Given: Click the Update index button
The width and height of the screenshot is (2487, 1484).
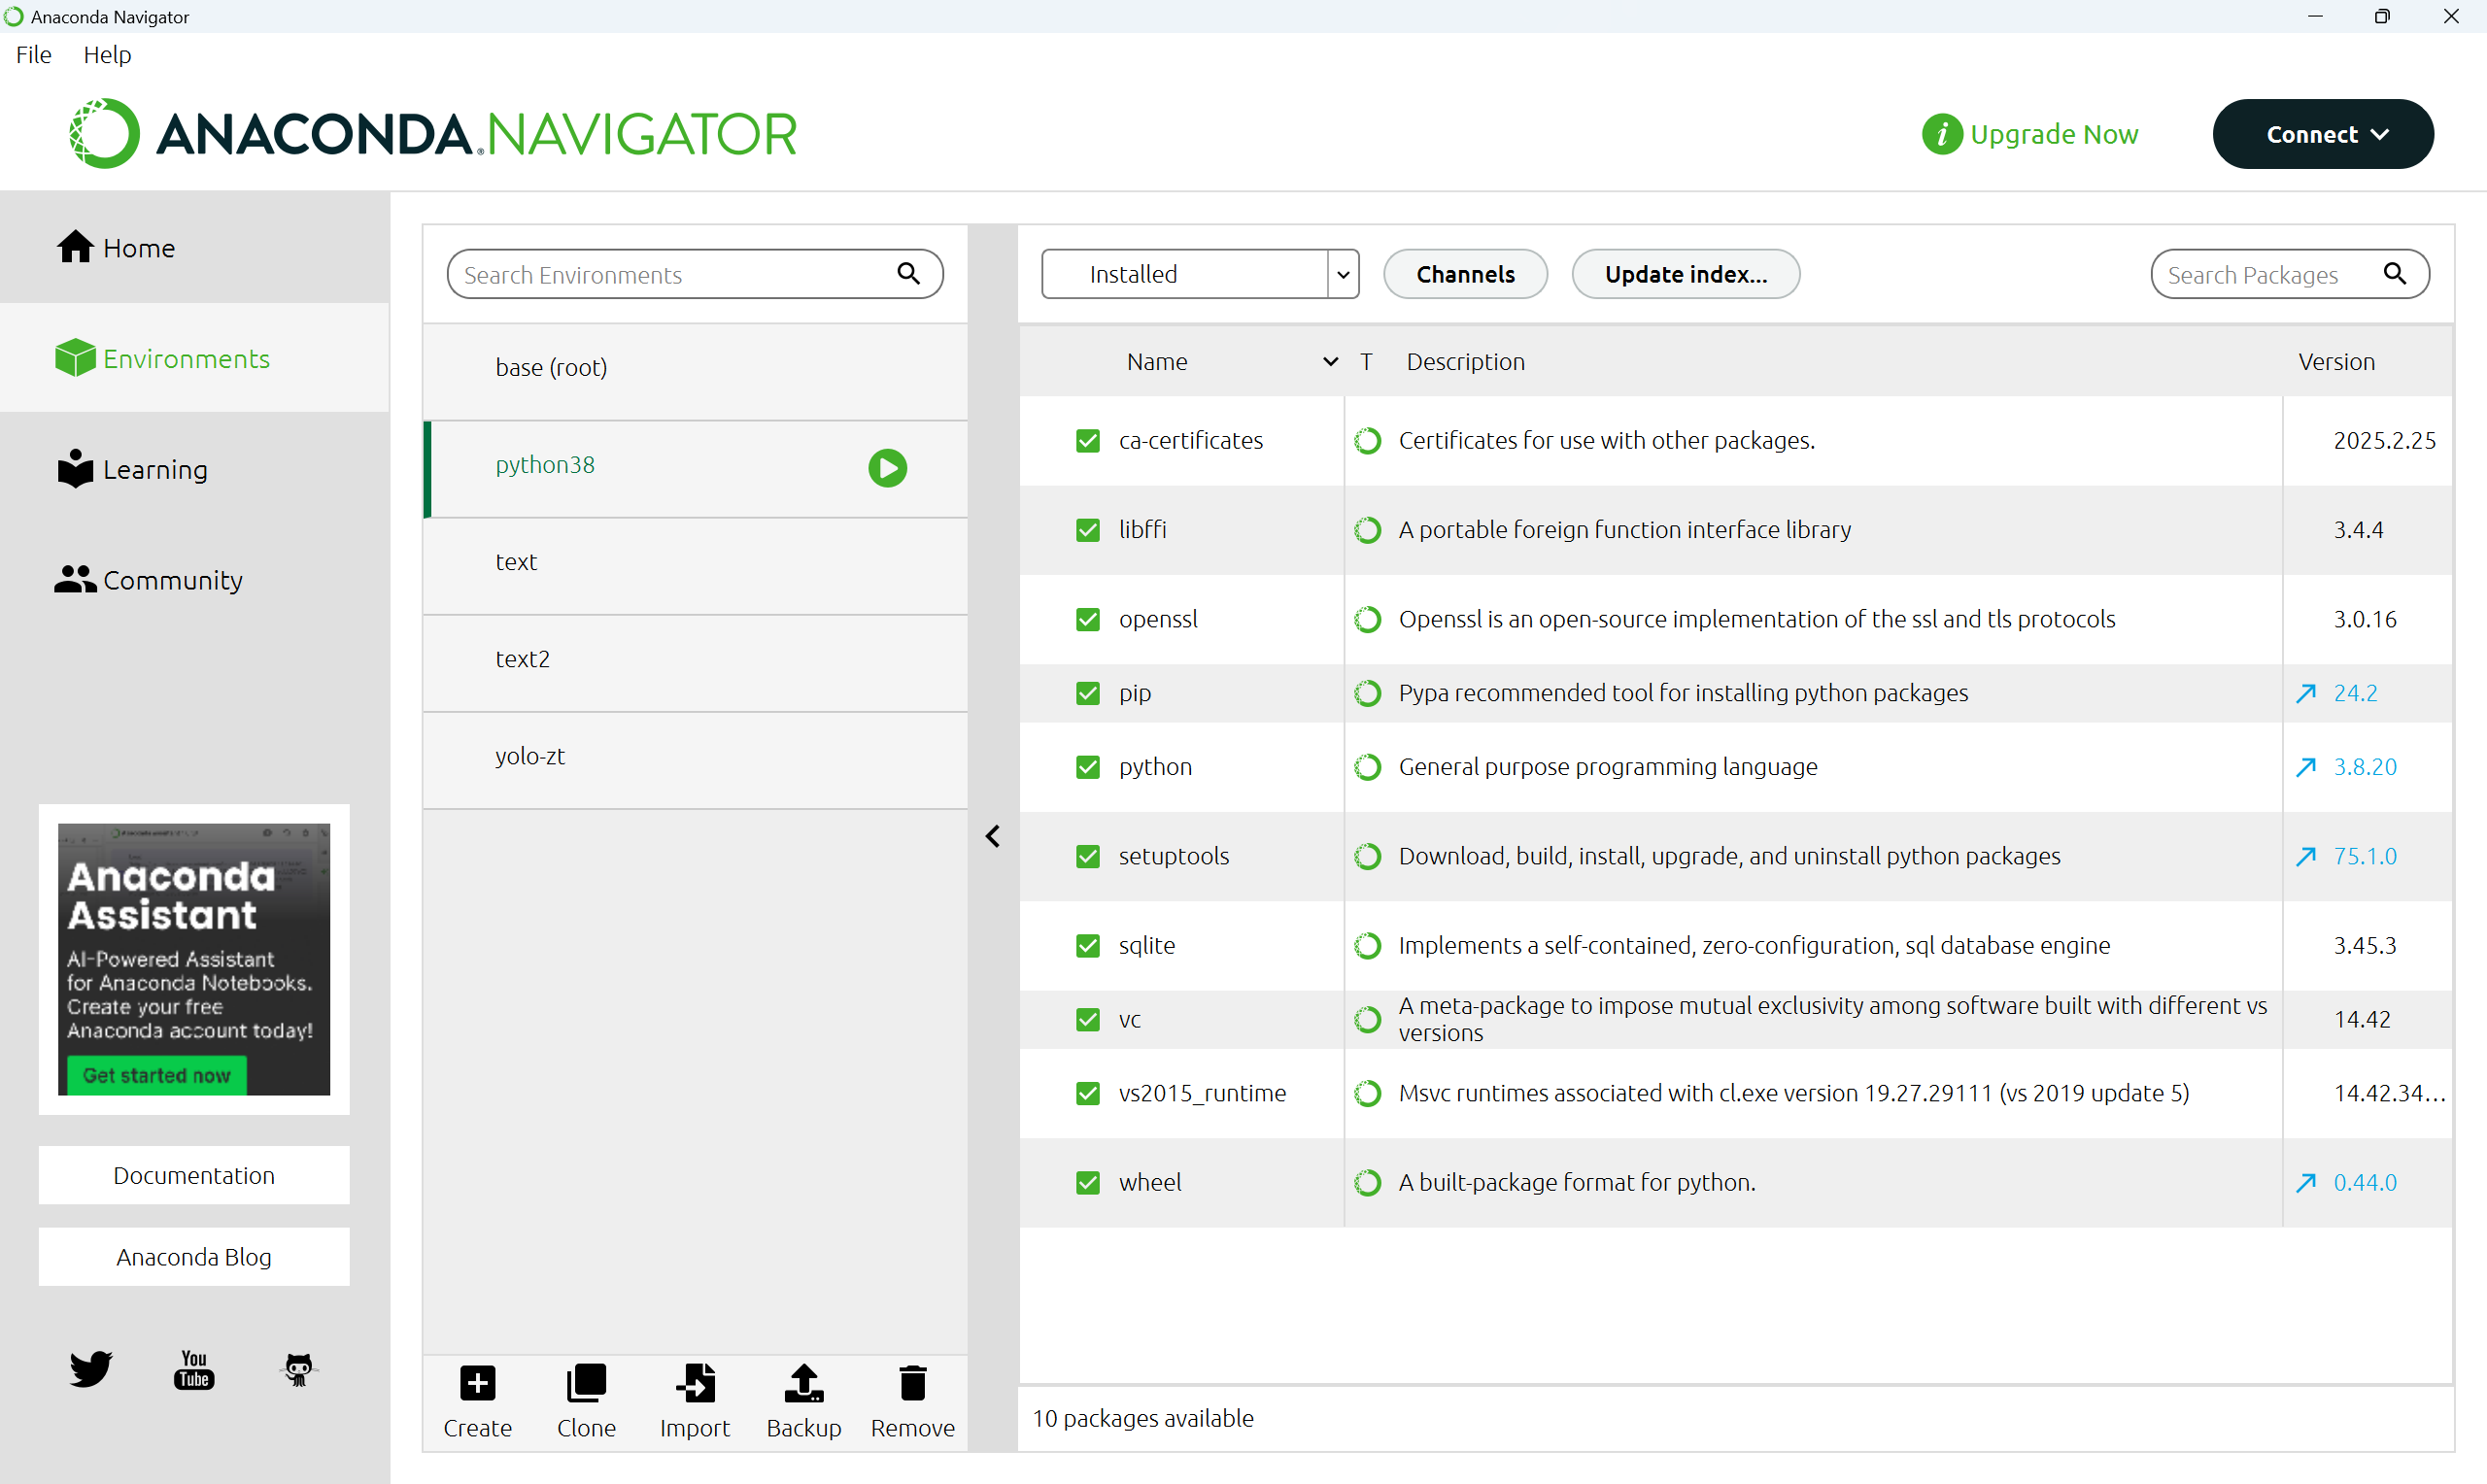Looking at the screenshot, I should point(1685,273).
